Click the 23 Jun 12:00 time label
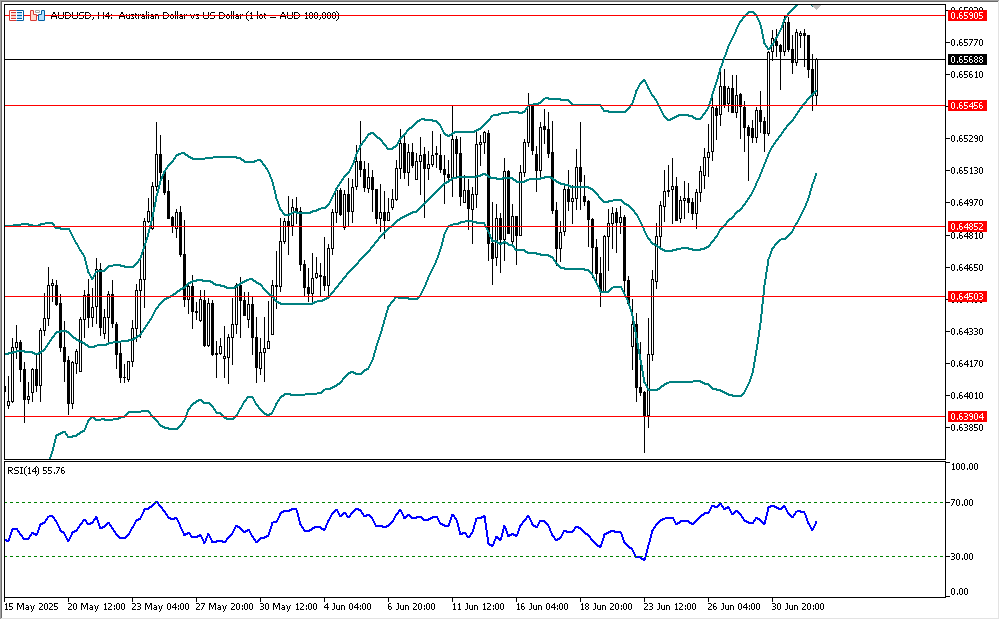Image resolution: width=1000 pixels, height=620 pixels. pyautogui.click(x=670, y=607)
